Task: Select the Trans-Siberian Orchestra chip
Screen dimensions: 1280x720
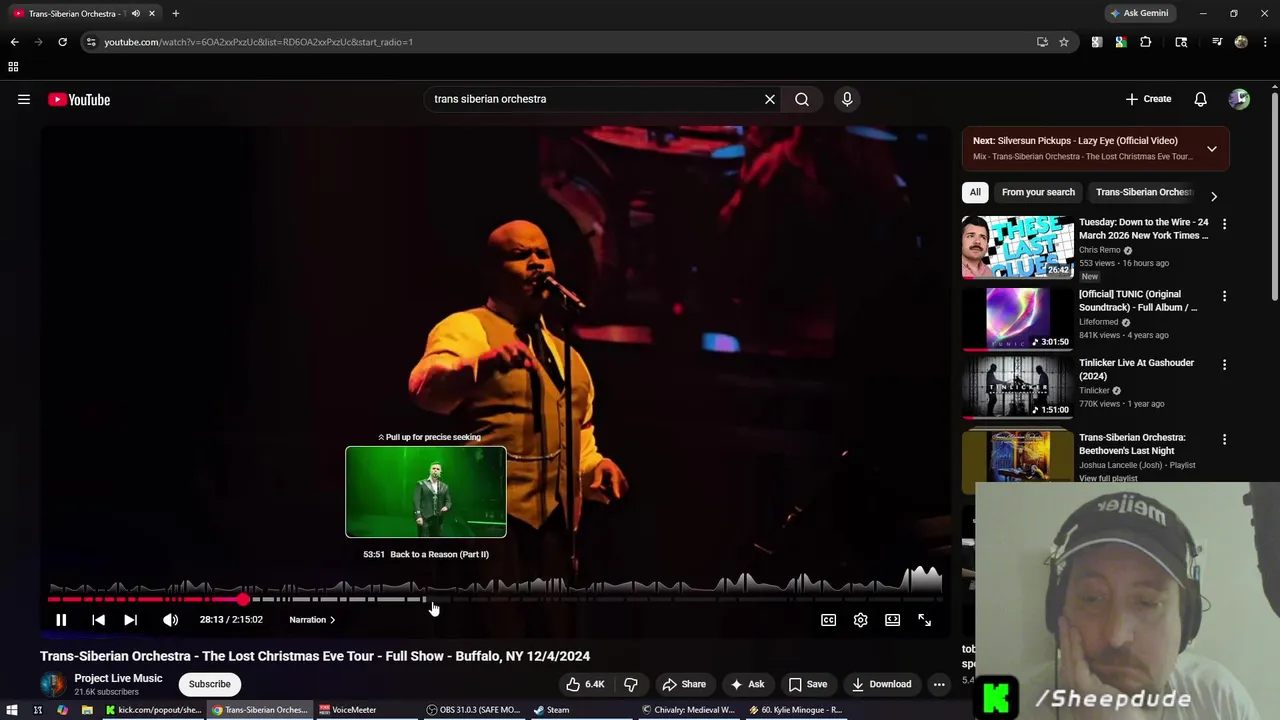Action: point(1144,192)
